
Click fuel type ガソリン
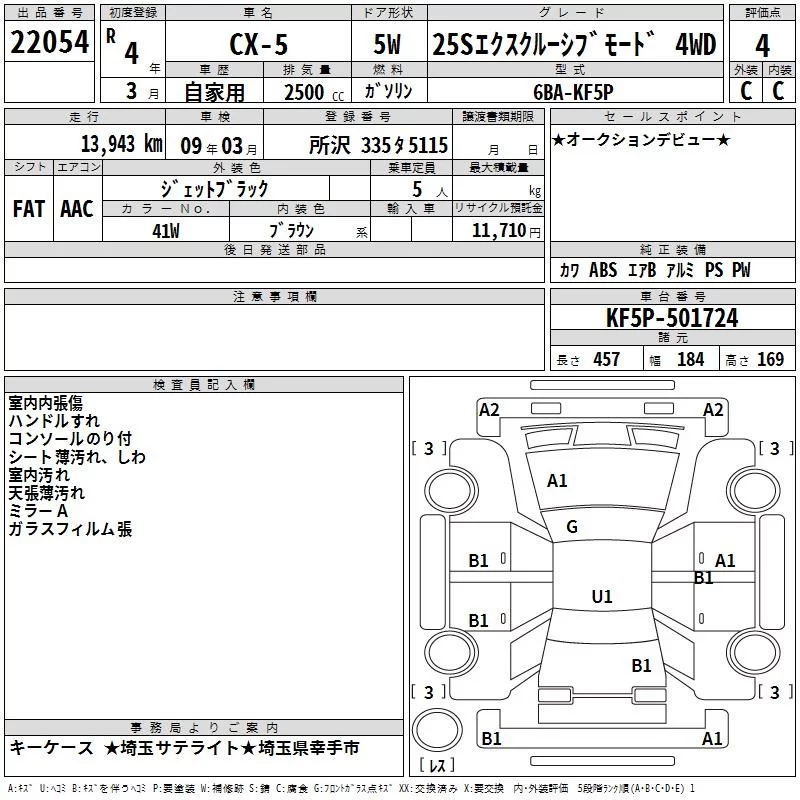388,91
